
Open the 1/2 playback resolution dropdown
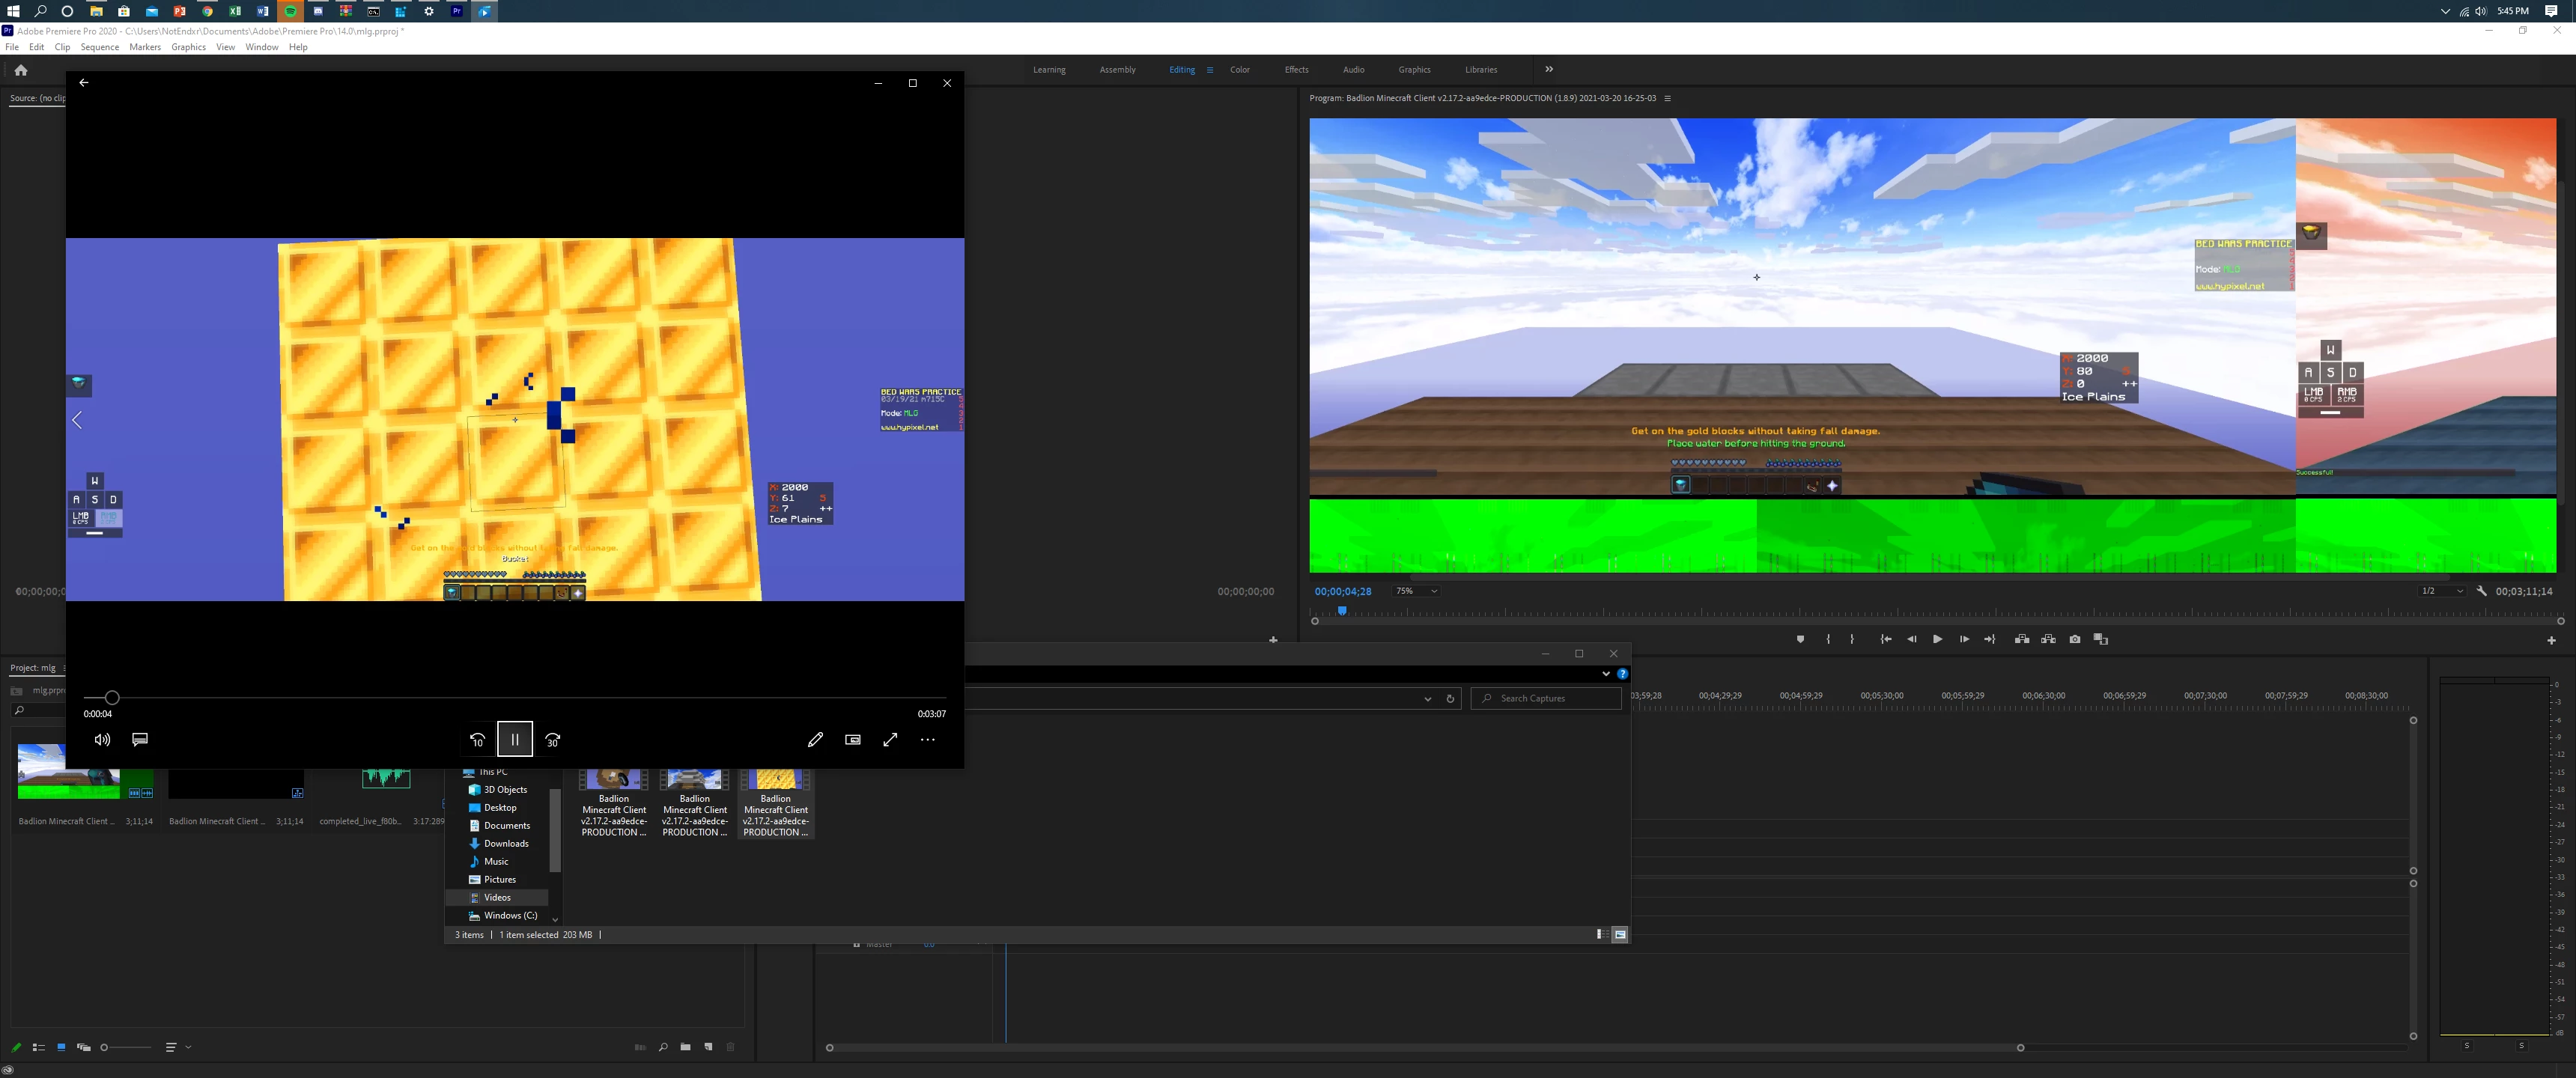tap(2441, 591)
